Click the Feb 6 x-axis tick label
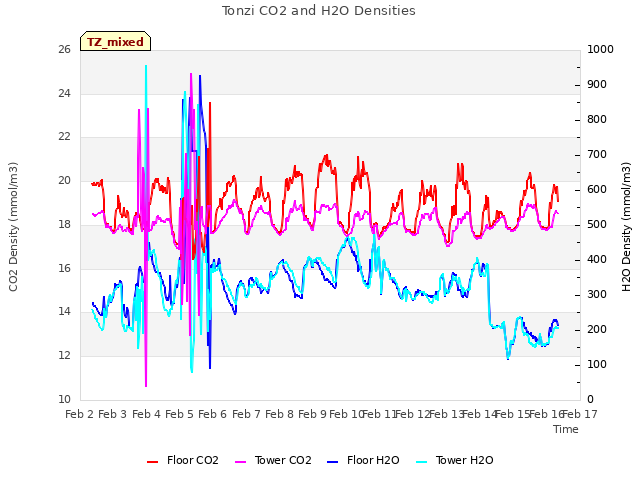Screen dimensions: 640x480 (212, 414)
